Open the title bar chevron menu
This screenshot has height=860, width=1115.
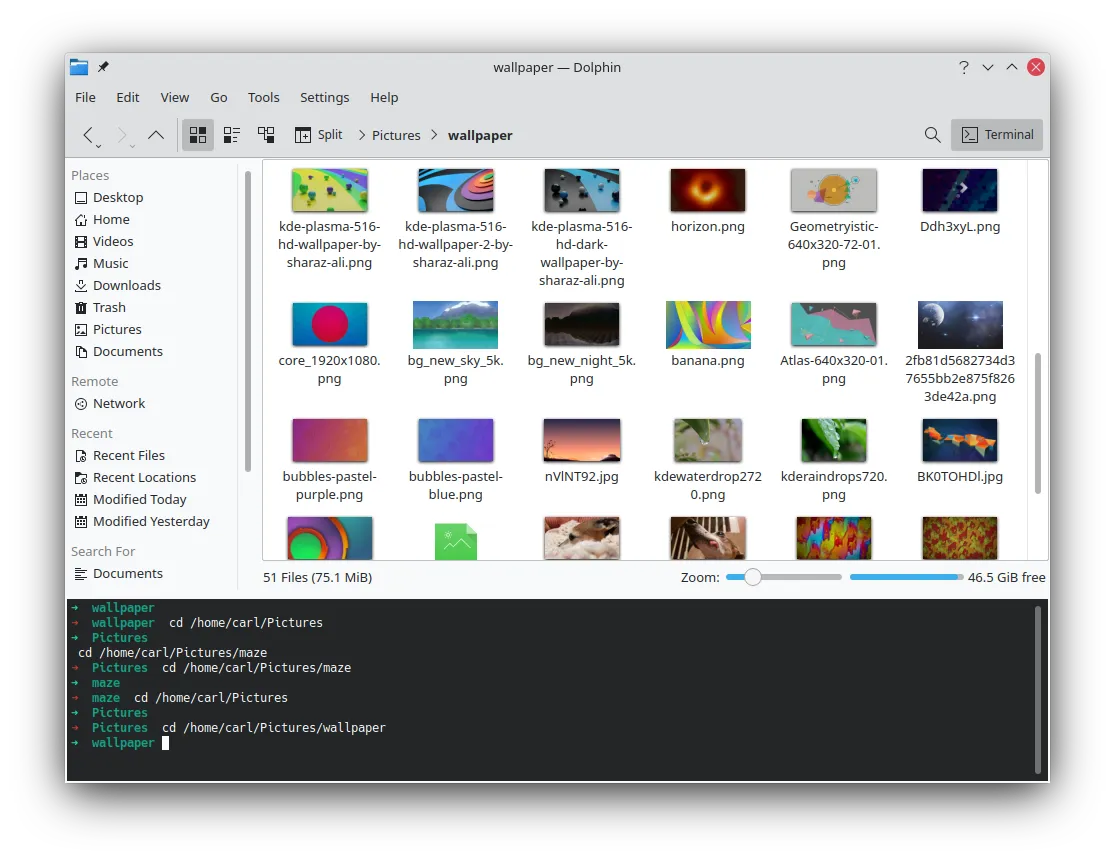click(x=987, y=67)
